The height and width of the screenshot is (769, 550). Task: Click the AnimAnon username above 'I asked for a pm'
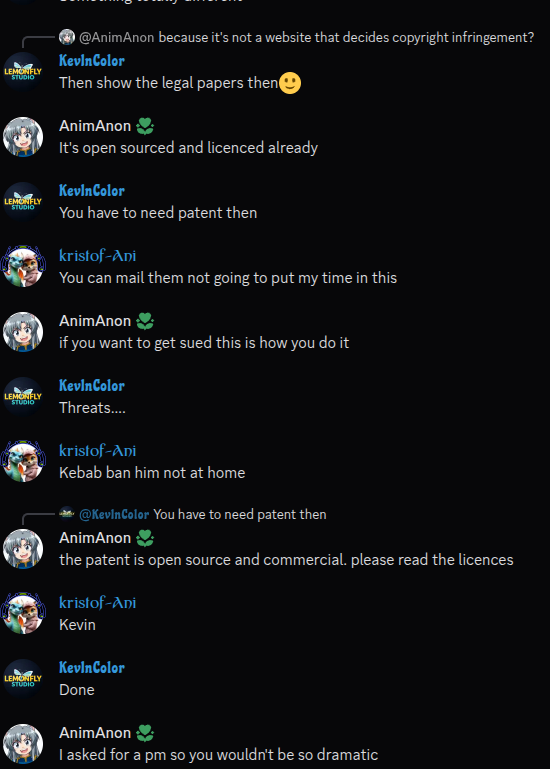[95, 733]
